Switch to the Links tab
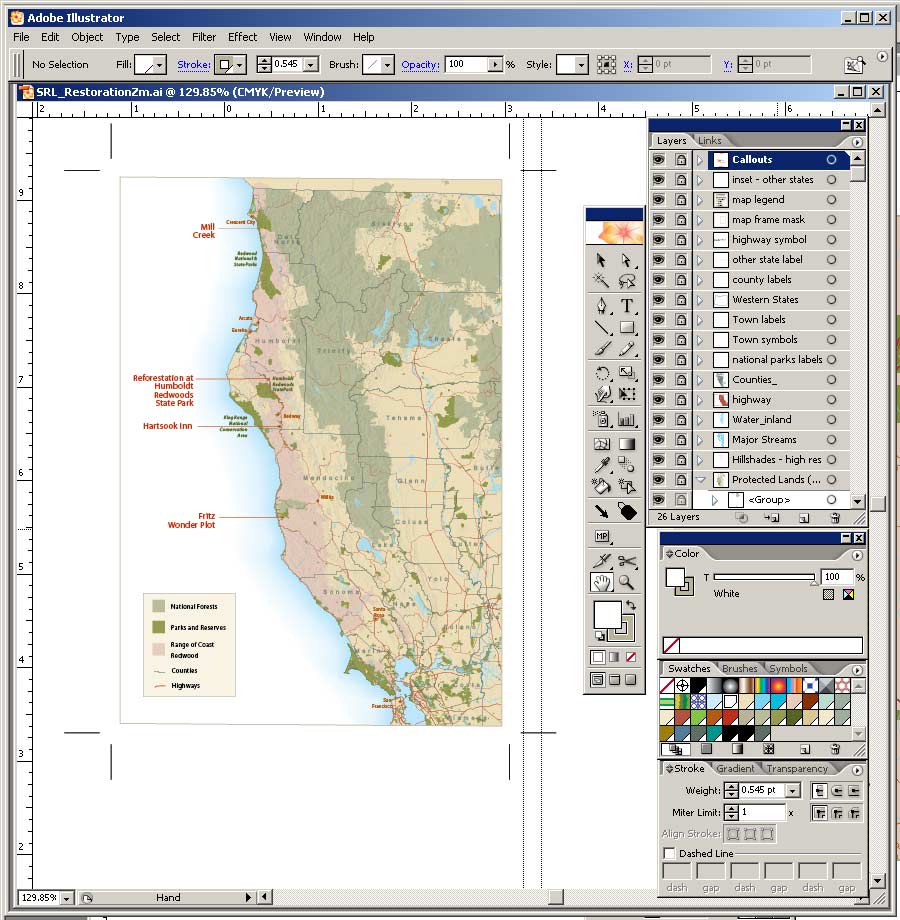 [x=709, y=140]
